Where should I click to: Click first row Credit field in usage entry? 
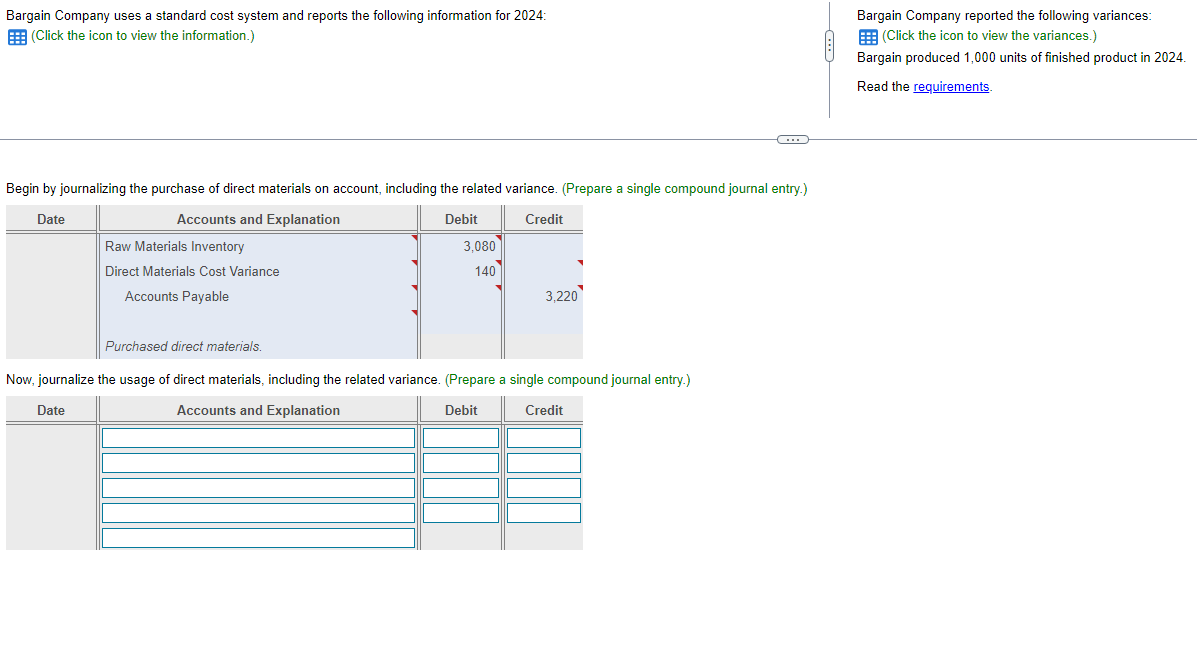point(544,438)
